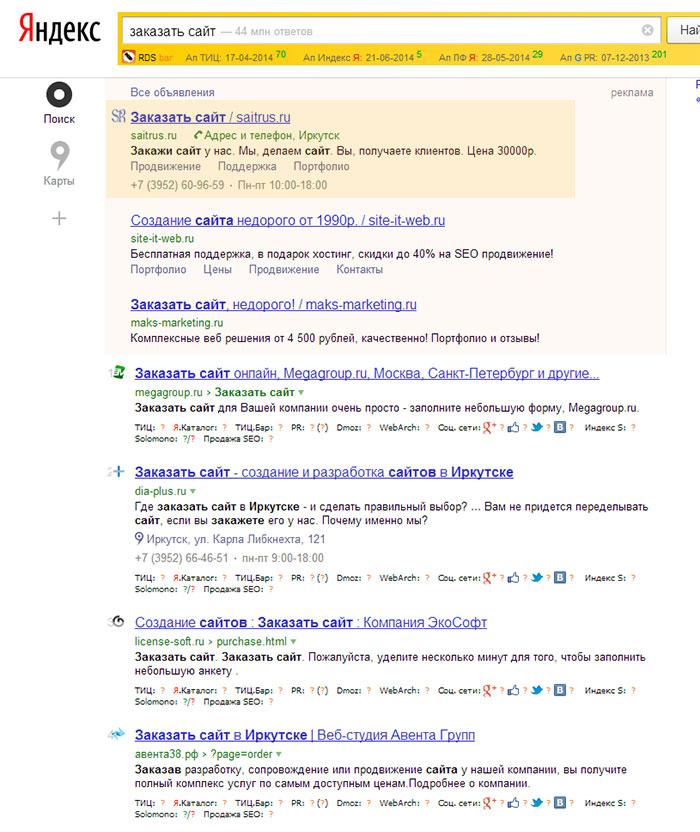Click the Megagroup result favicon

(x=119, y=372)
